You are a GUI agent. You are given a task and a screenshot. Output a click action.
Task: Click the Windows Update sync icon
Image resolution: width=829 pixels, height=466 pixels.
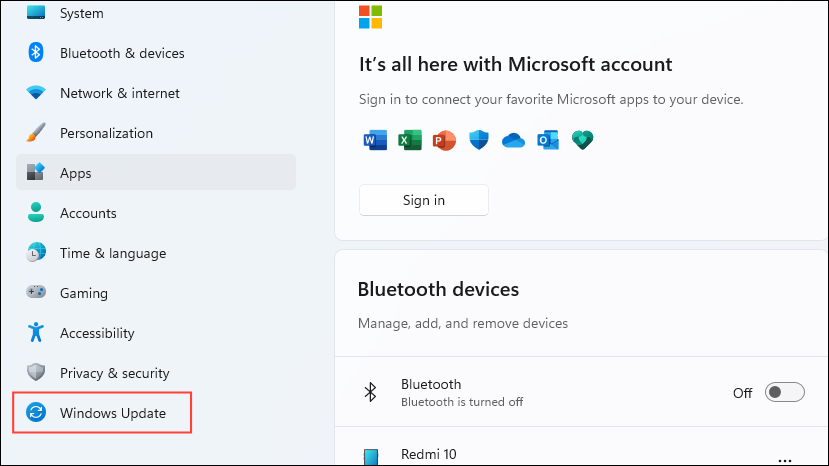[36, 412]
